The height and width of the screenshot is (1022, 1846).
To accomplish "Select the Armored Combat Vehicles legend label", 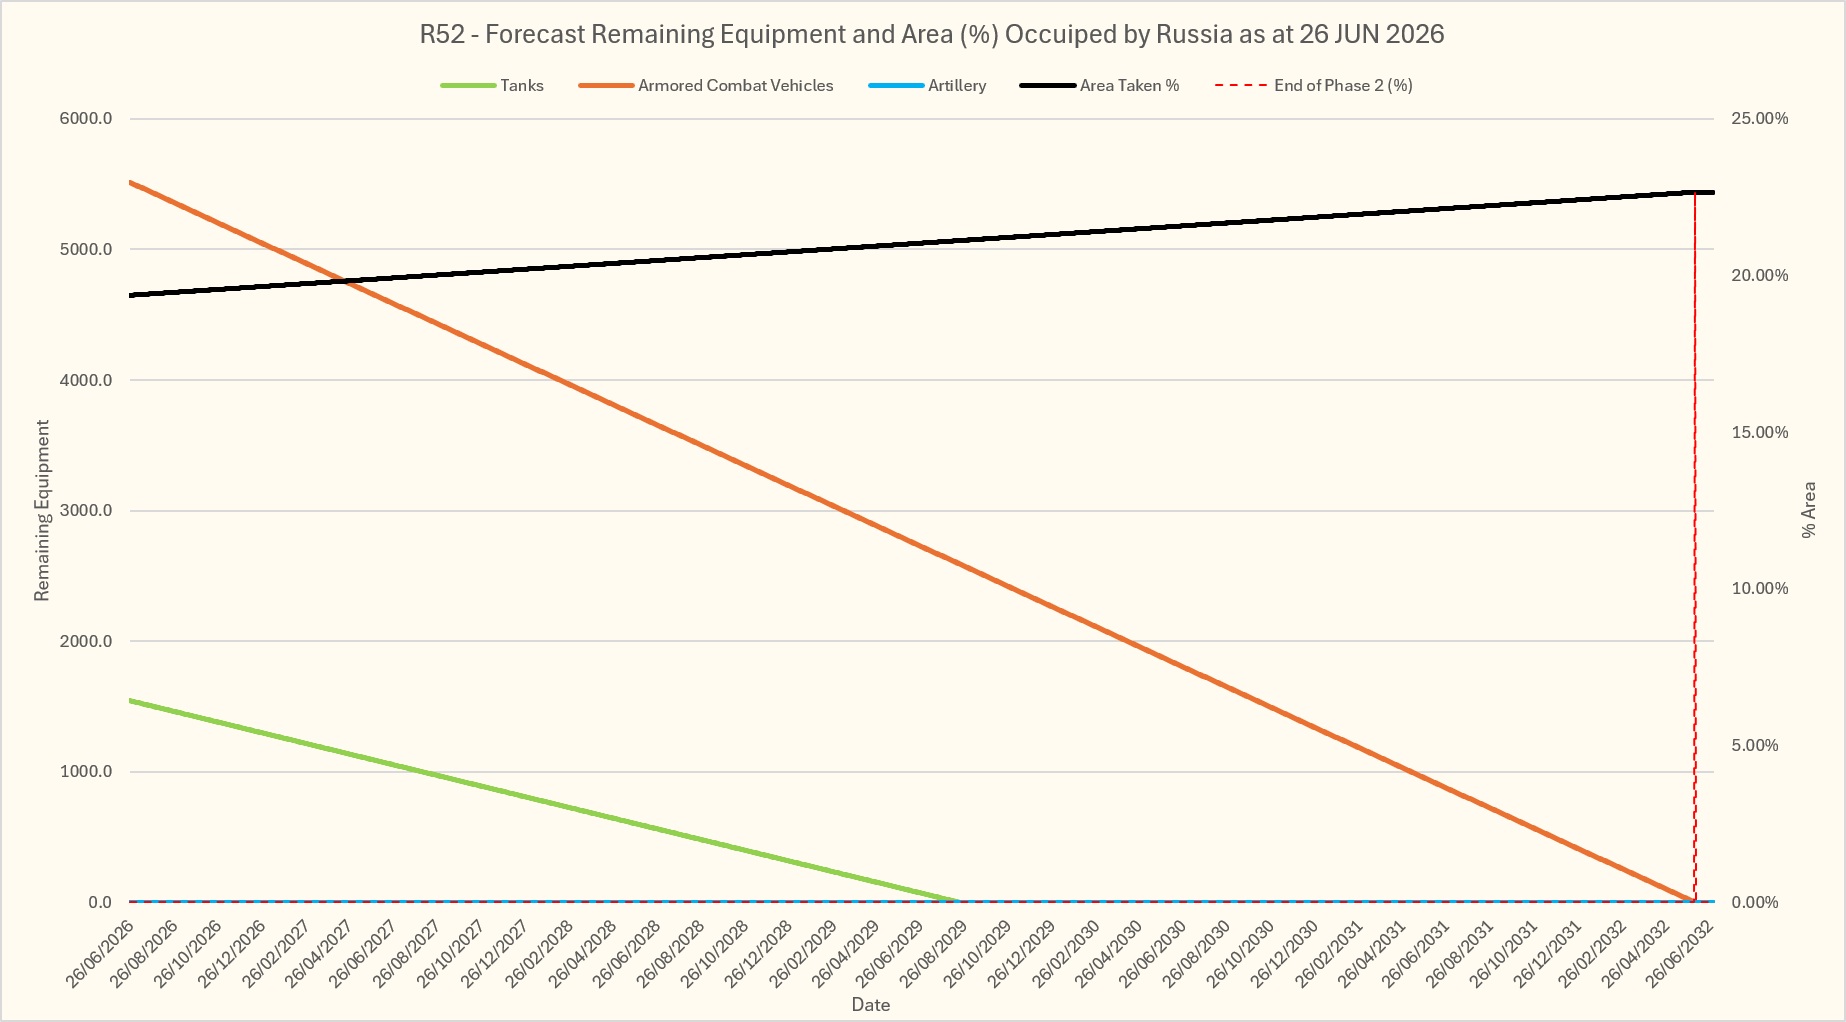I will pyautogui.click(x=736, y=86).
